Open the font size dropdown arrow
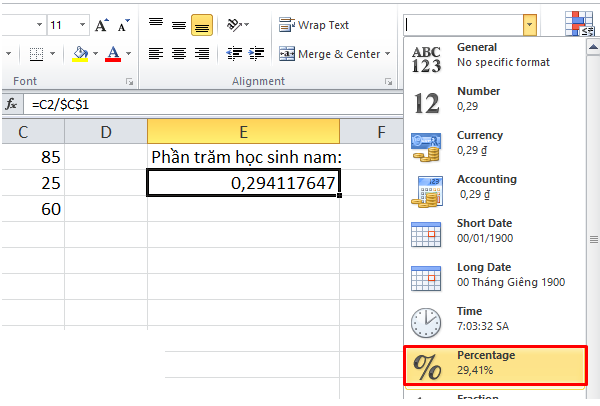 coord(82,25)
